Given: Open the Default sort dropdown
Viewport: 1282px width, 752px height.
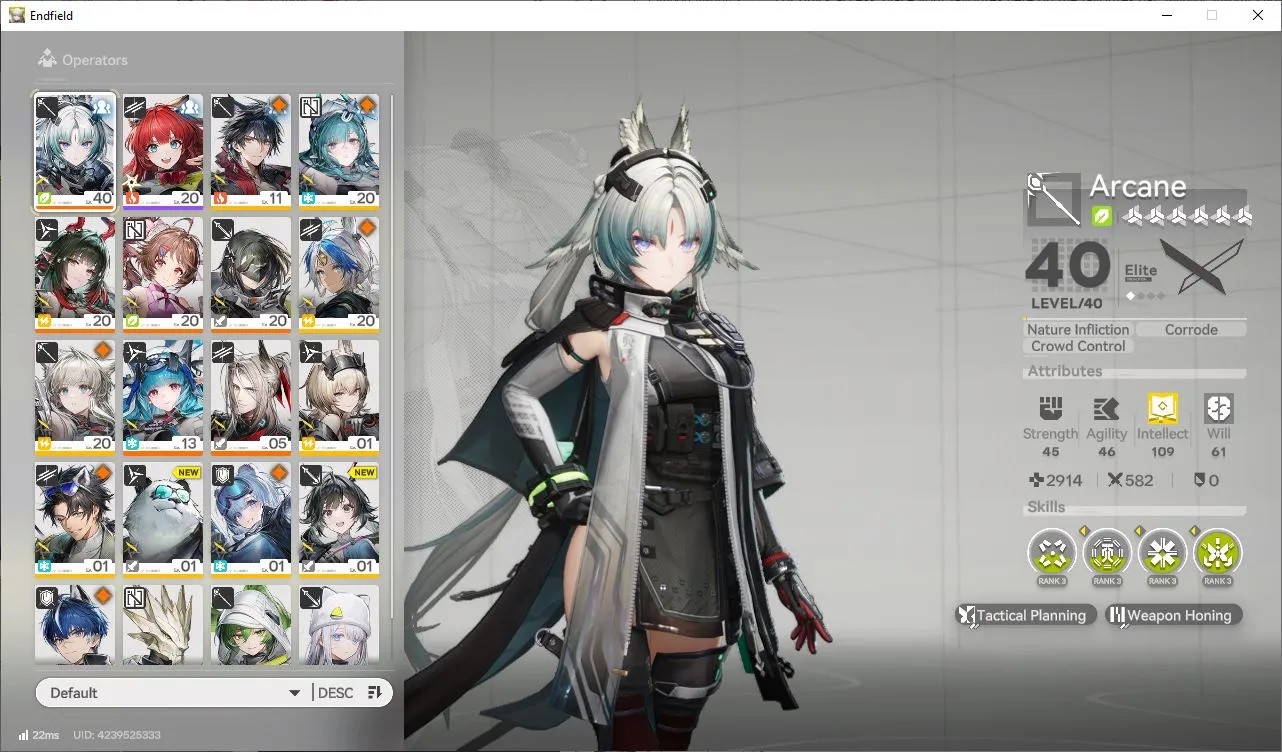Looking at the screenshot, I should coord(172,693).
